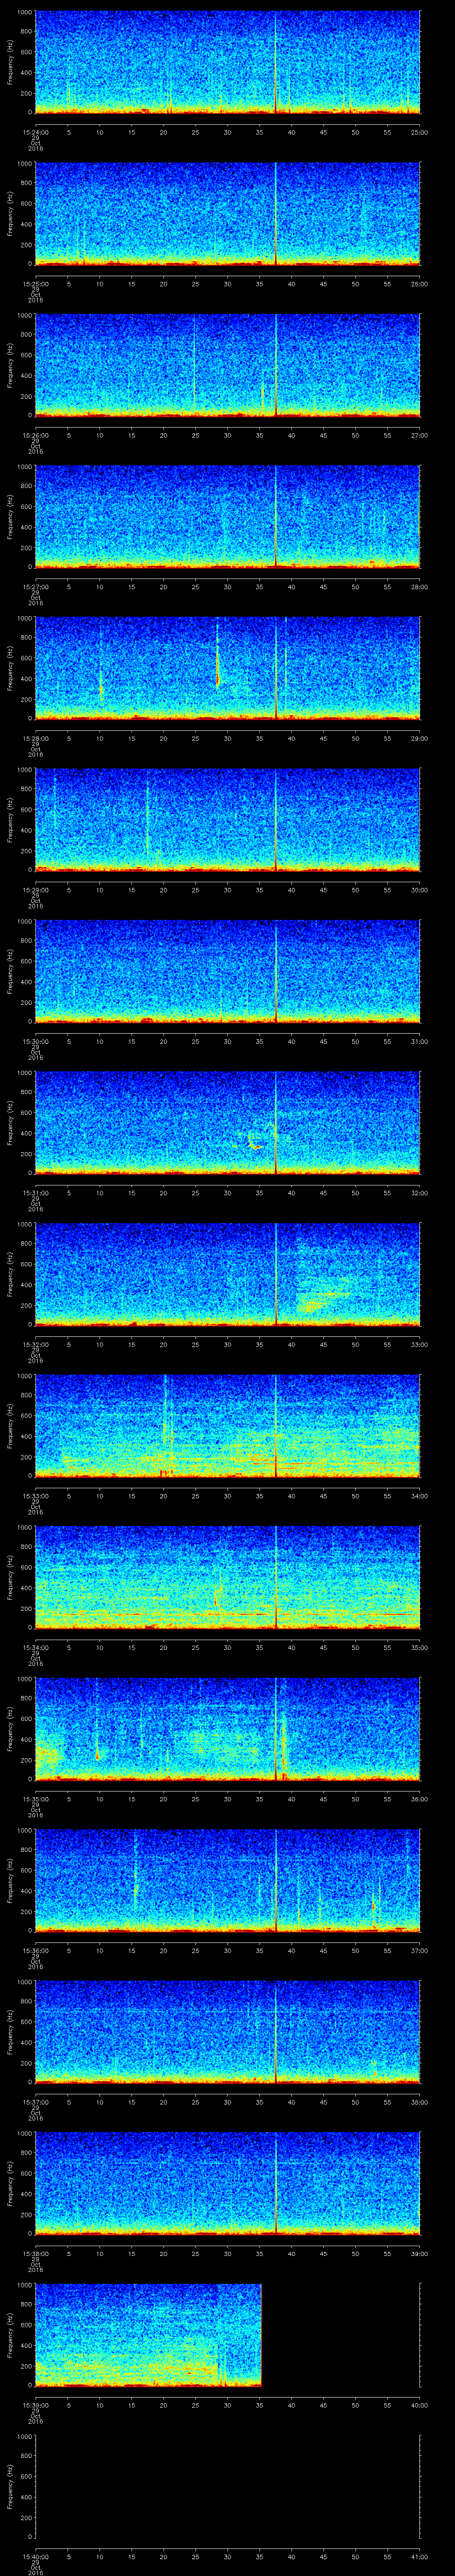Click the 15:35:00 start time label

[35, 1798]
